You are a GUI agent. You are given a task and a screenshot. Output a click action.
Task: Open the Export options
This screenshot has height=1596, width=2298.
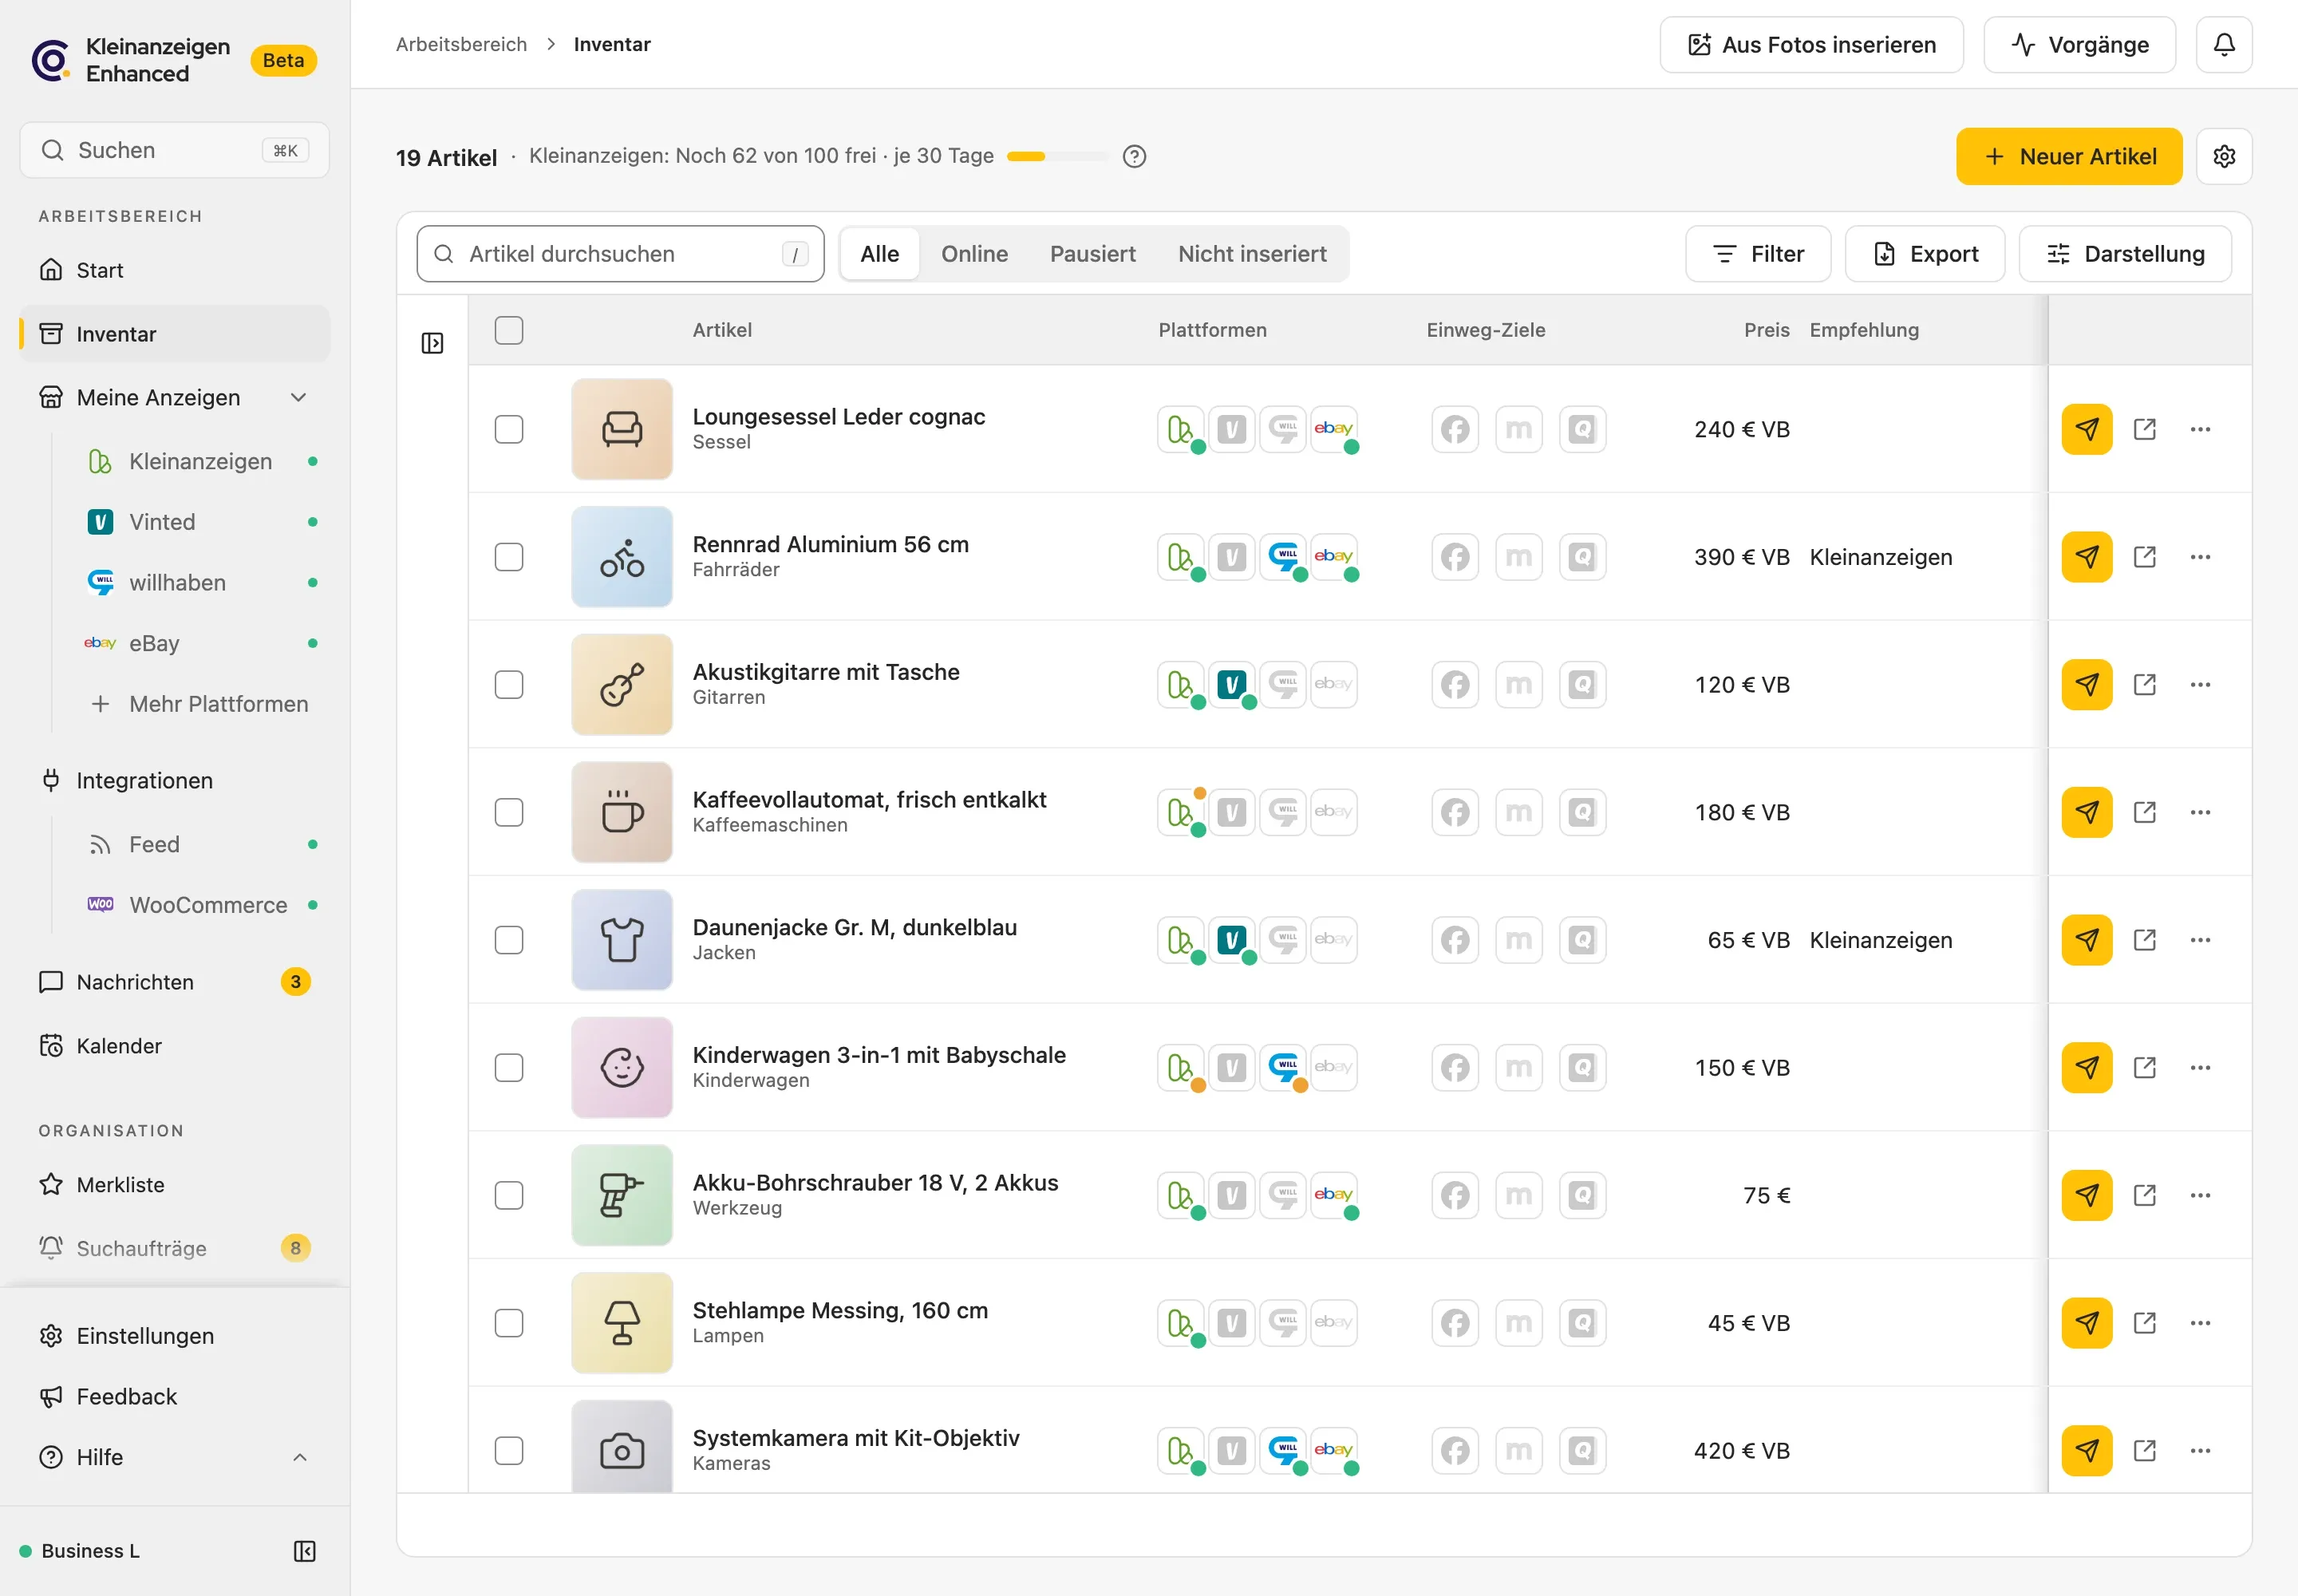[1924, 254]
